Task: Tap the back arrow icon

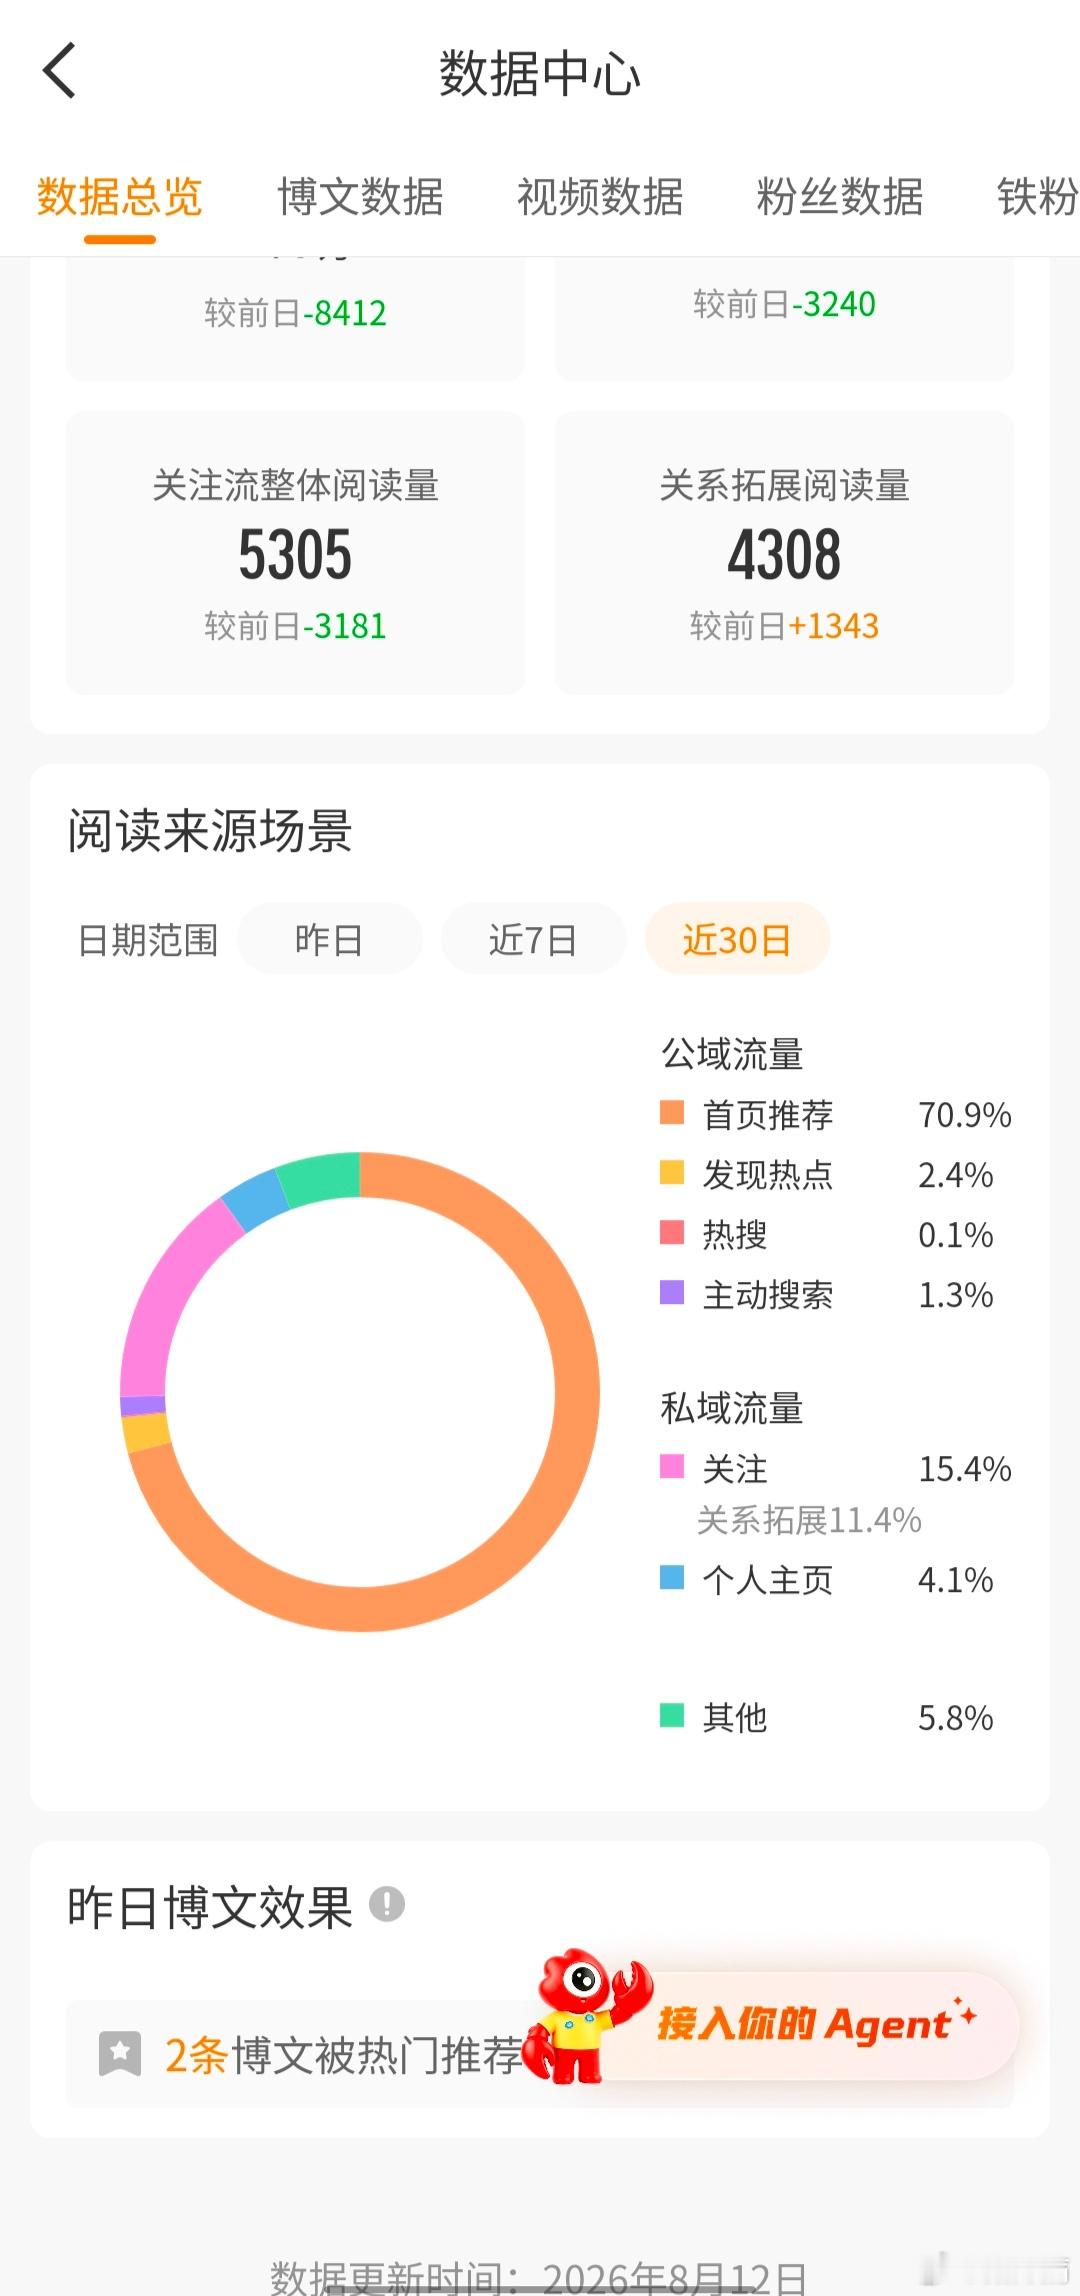Action: (59, 71)
